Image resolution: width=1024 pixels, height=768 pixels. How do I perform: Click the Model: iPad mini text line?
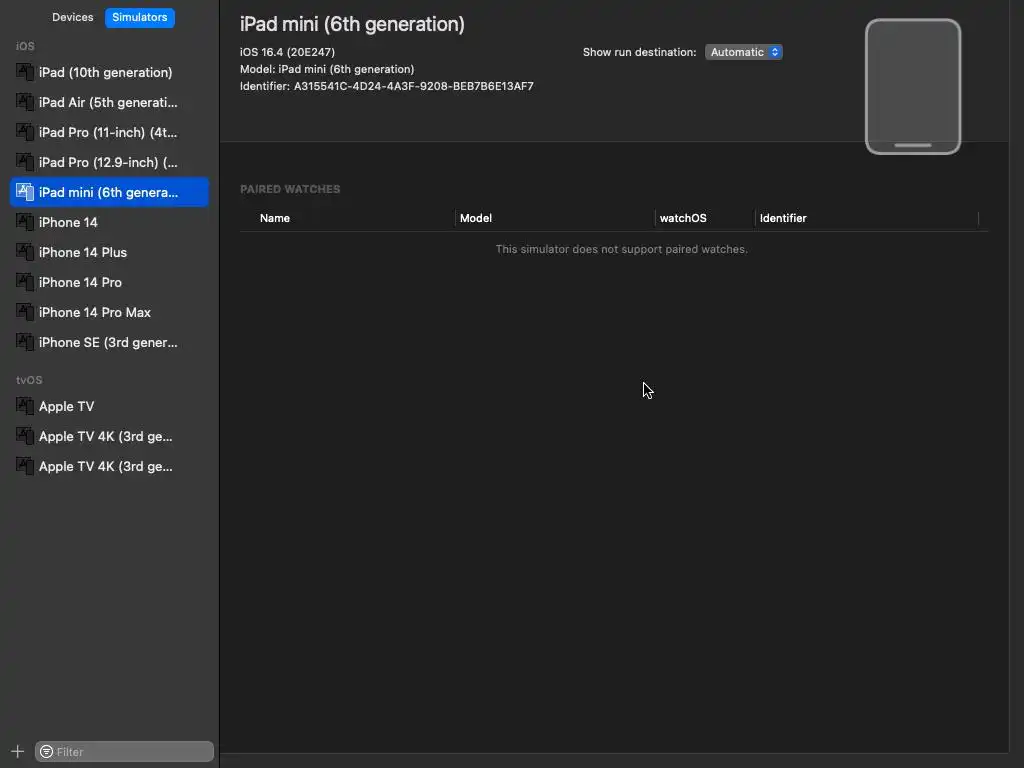[327, 69]
